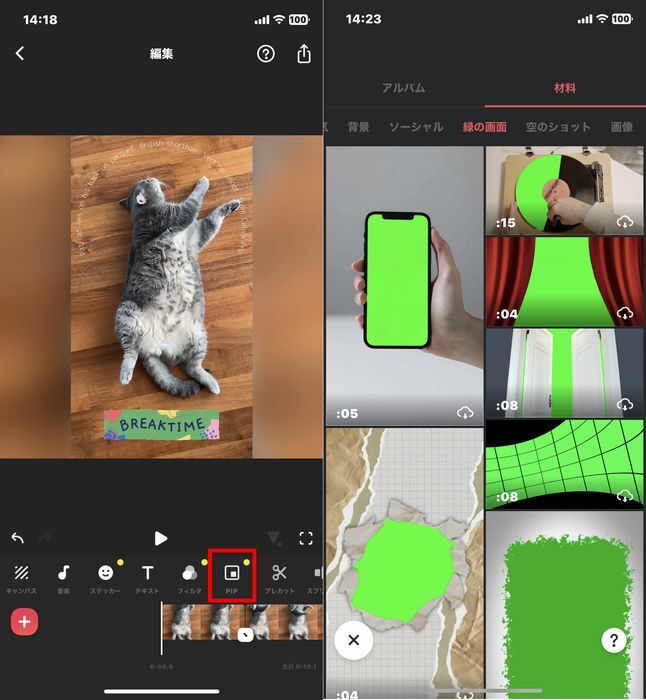Tap the share/export icon
This screenshot has width=646, height=700.
[x=304, y=54]
